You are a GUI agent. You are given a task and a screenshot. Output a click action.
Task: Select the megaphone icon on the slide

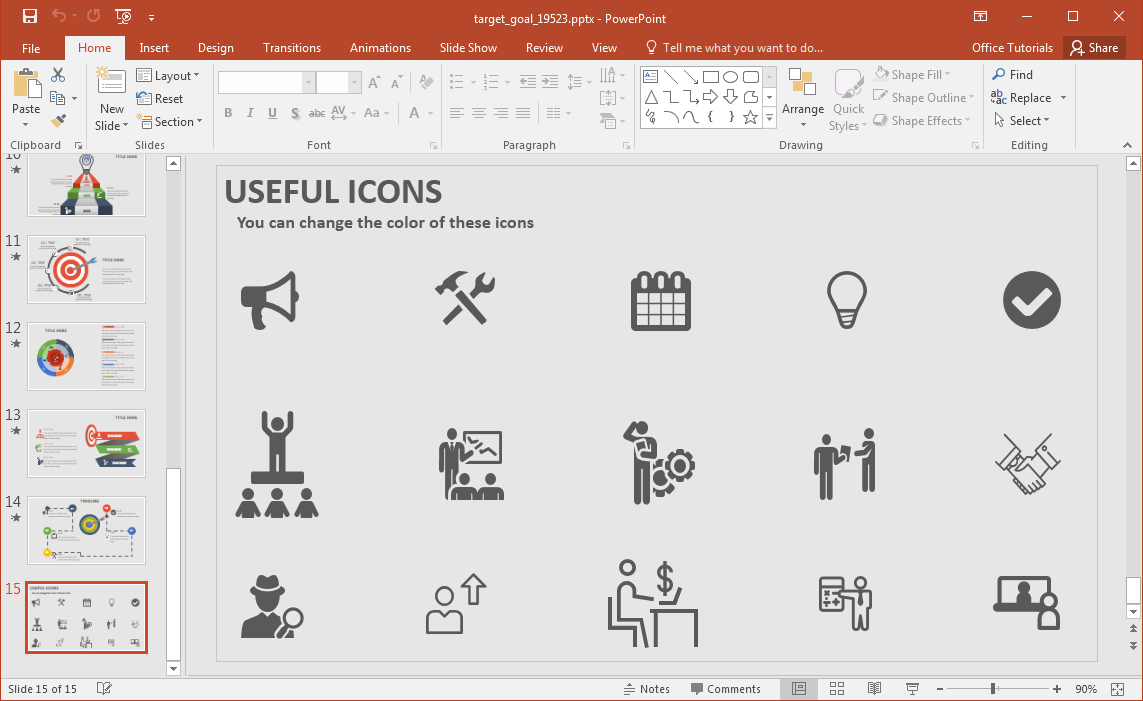tap(270, 300)
